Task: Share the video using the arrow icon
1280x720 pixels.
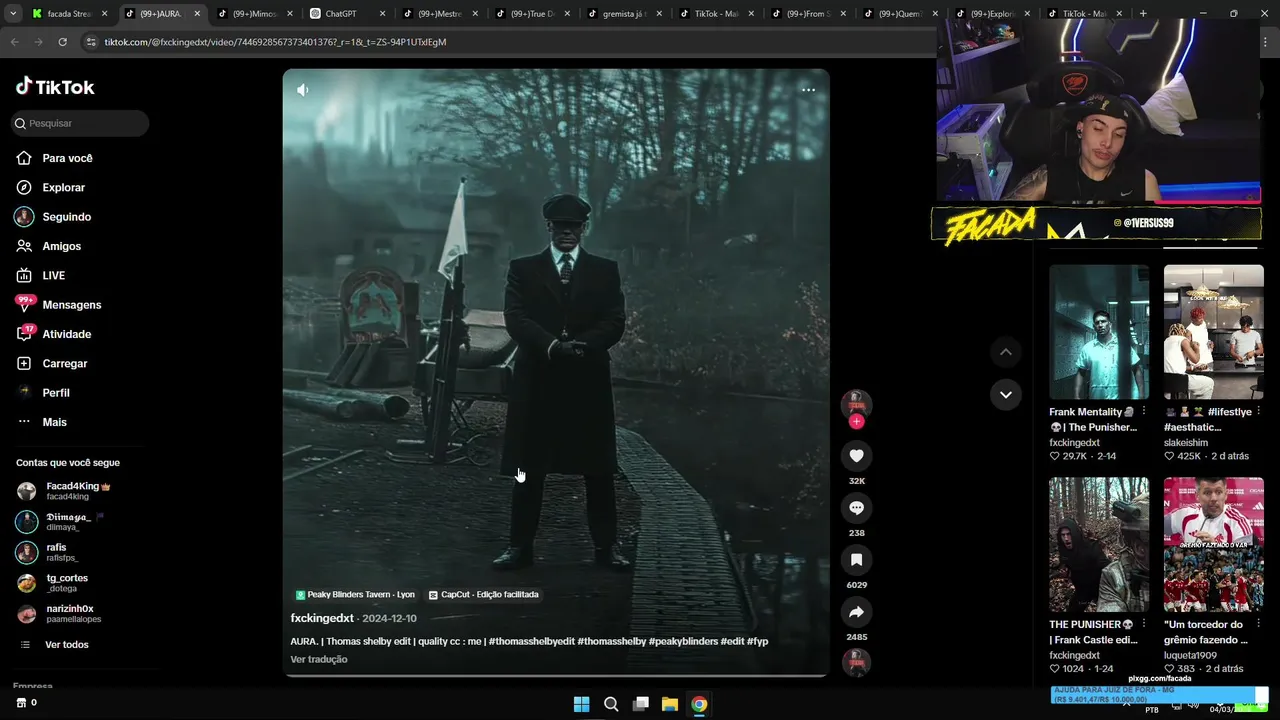Action: pos(856,612)
